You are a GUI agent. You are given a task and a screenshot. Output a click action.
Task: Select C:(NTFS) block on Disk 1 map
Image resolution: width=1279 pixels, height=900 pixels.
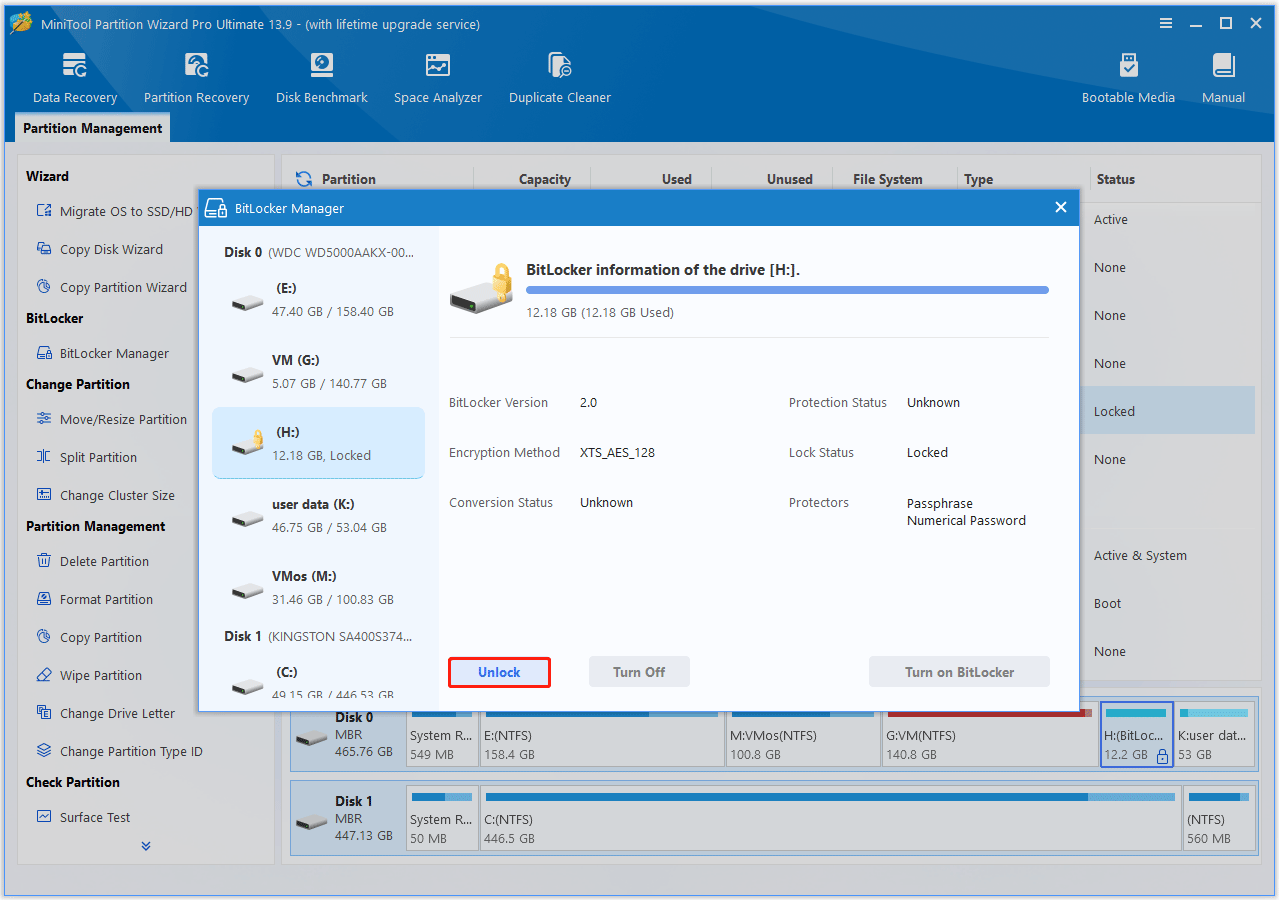829,818
